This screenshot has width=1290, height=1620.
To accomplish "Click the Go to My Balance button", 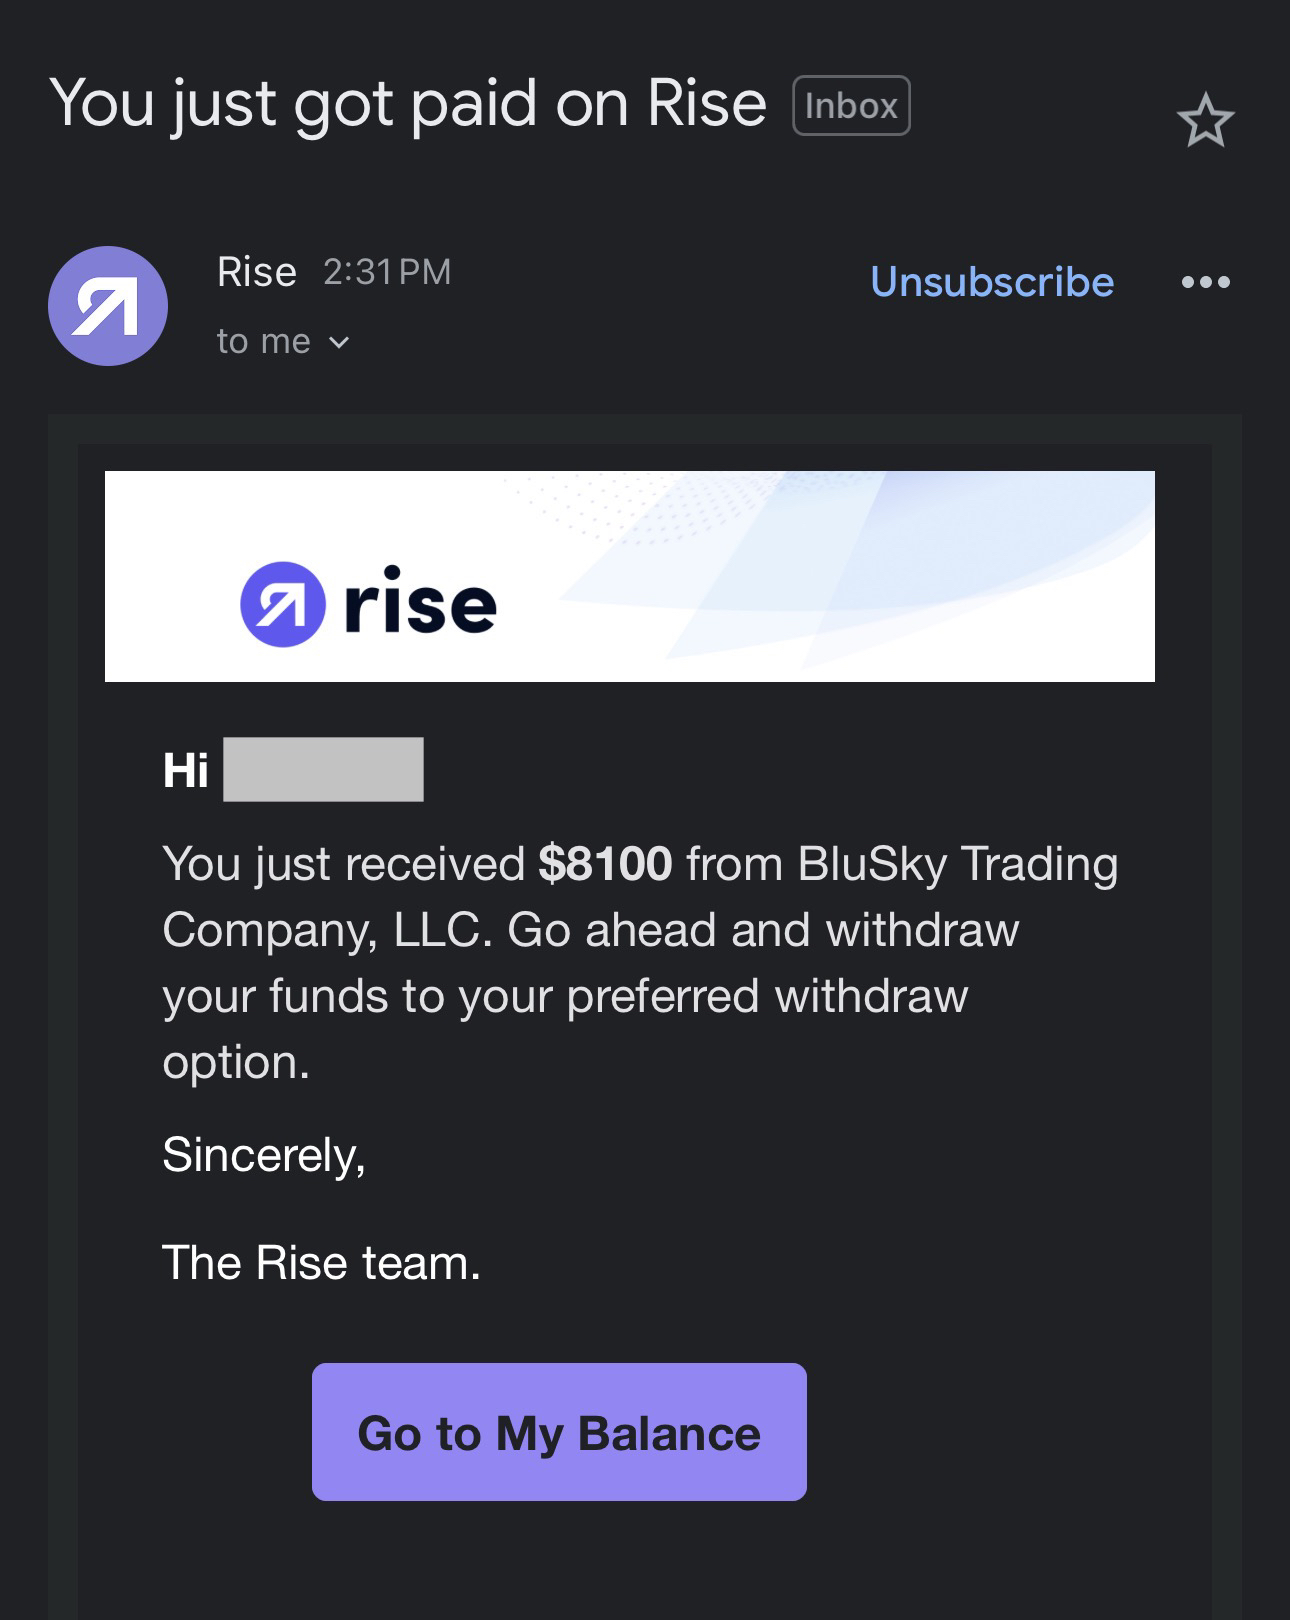I will [559, 1431].
